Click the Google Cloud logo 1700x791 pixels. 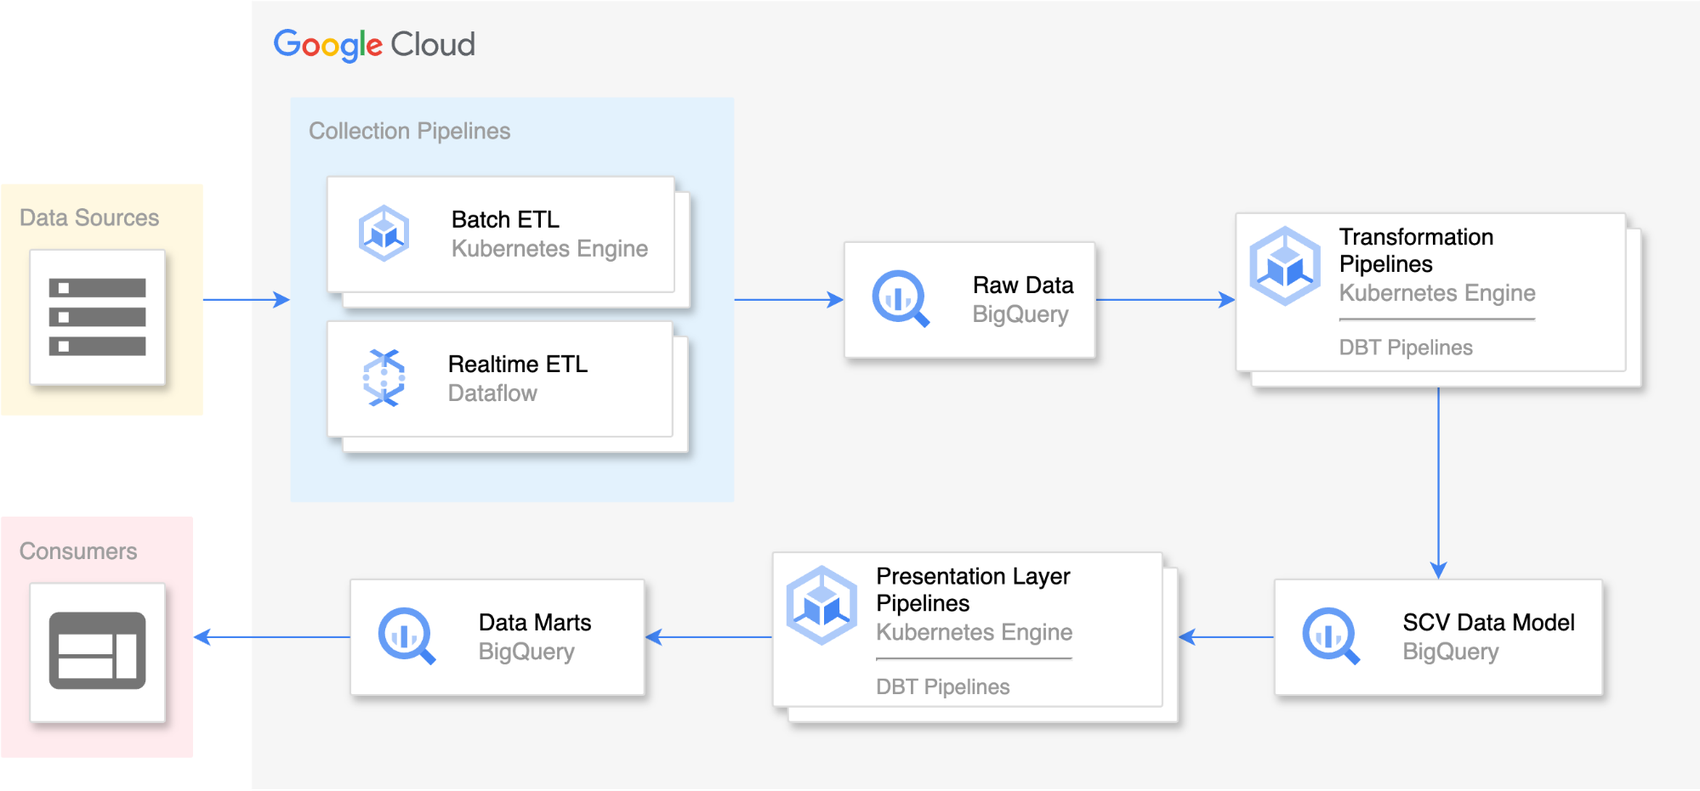coord(375,44)
